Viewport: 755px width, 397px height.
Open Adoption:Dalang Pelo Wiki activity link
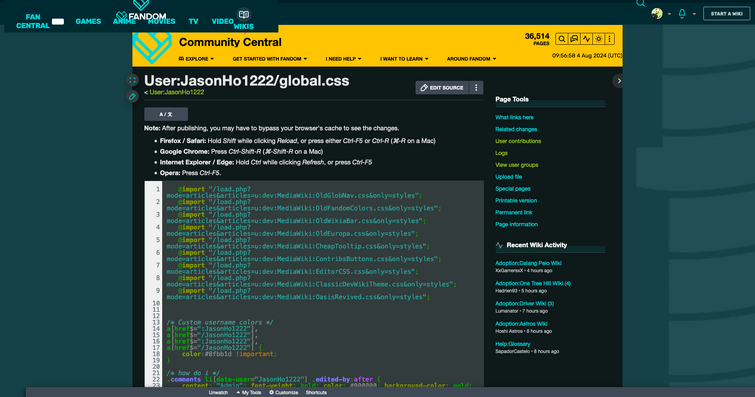(x=528, y=263)
